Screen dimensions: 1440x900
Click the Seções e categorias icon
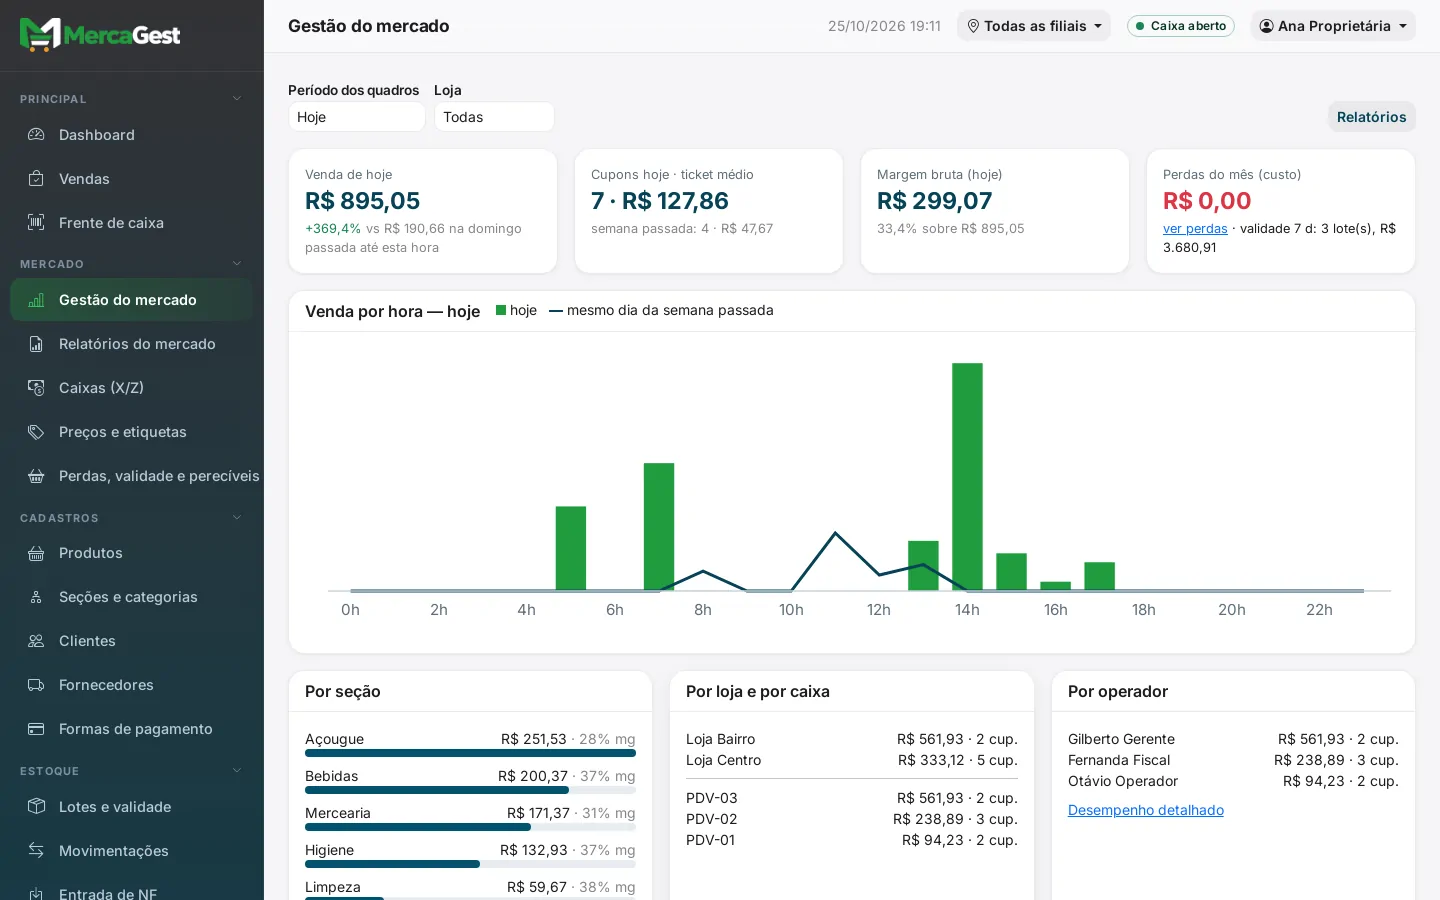click(36, 597)
